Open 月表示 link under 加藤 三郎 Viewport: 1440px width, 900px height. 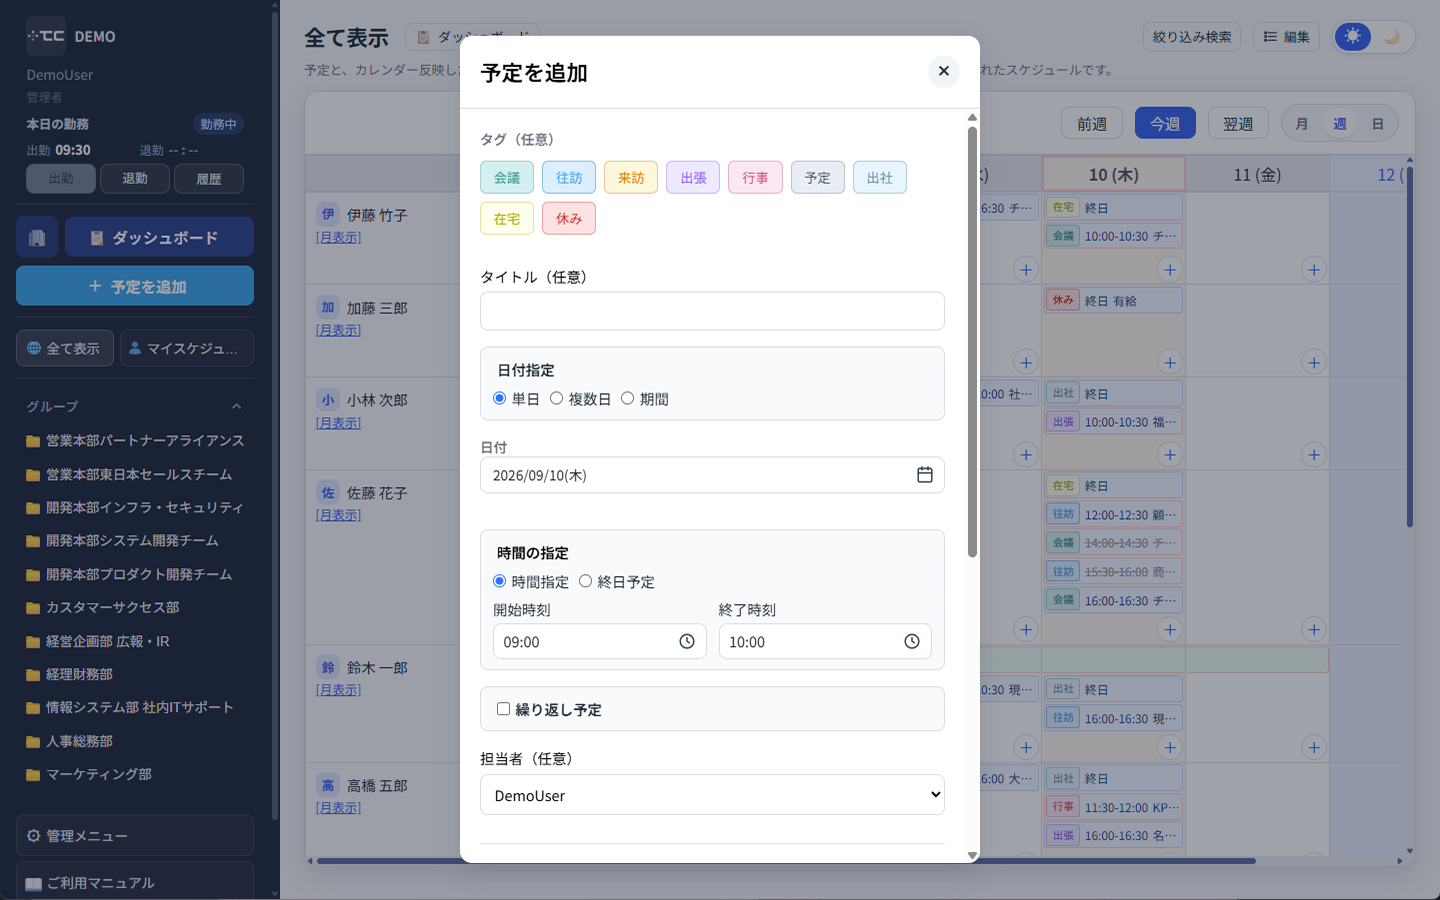point(338,330)
